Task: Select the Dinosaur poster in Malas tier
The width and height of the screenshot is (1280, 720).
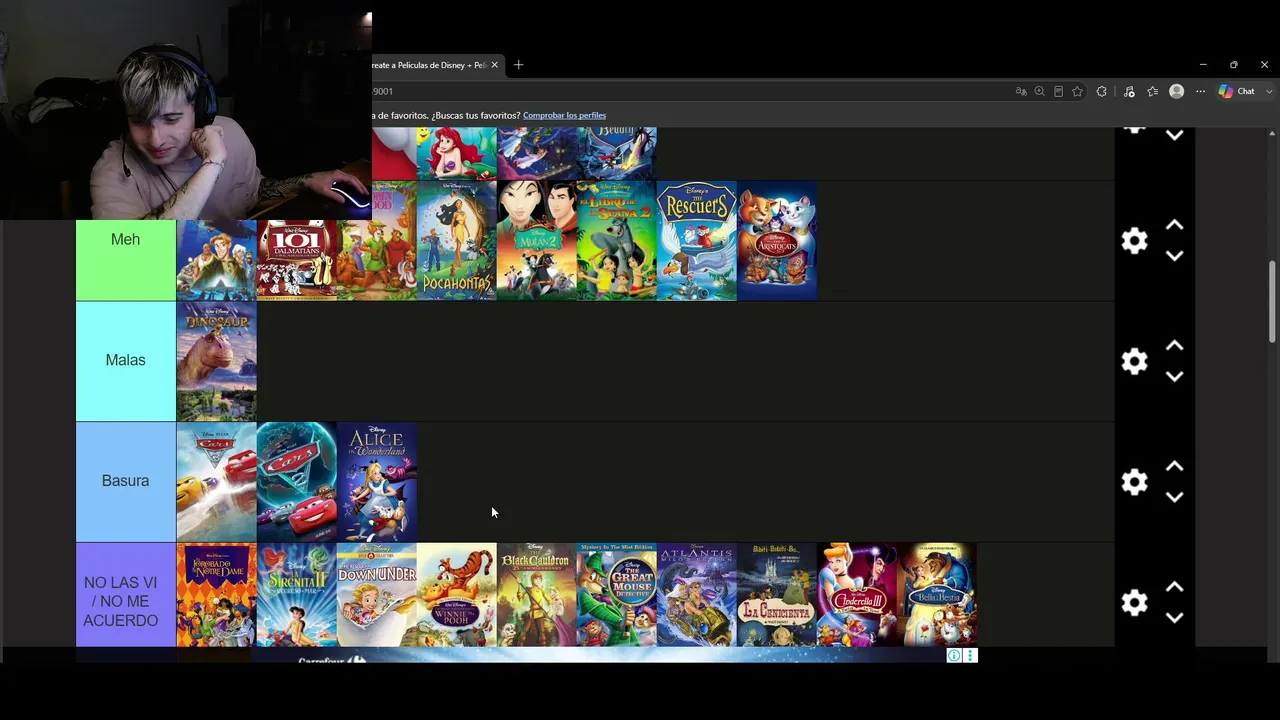Action: pos(217,361)
